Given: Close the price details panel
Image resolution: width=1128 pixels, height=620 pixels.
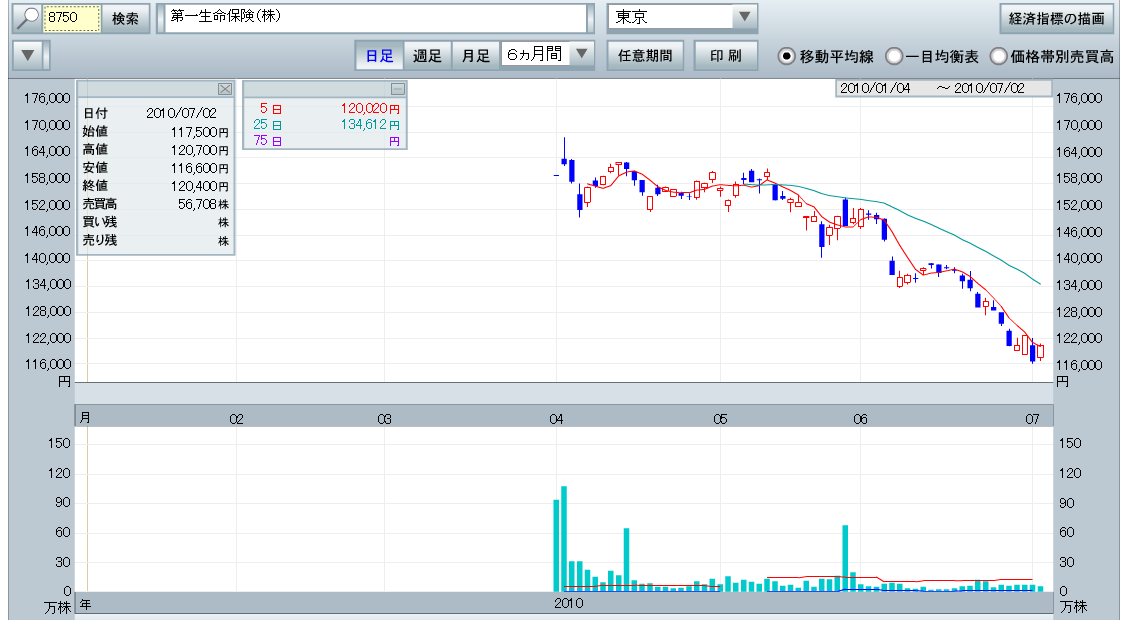Looking at the screenshot, I should tap(225, 89).
